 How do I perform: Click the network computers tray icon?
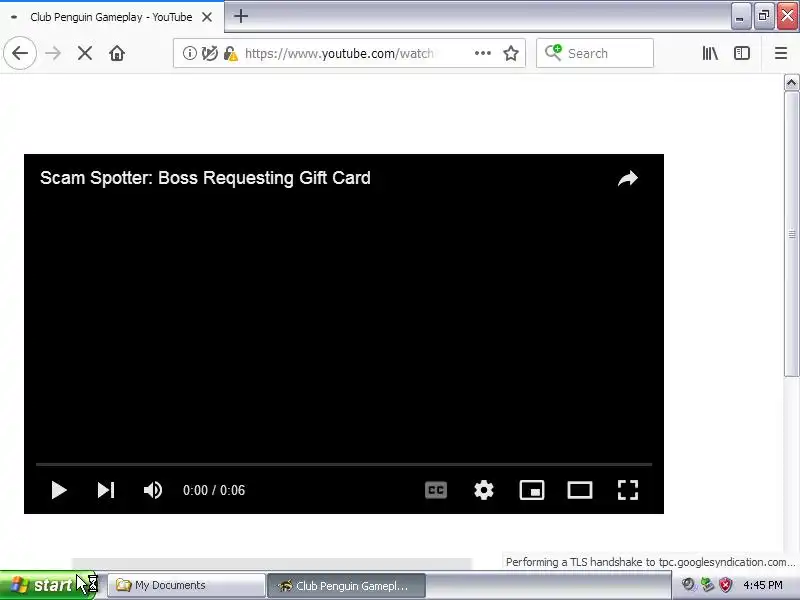(x=707, y=585)
